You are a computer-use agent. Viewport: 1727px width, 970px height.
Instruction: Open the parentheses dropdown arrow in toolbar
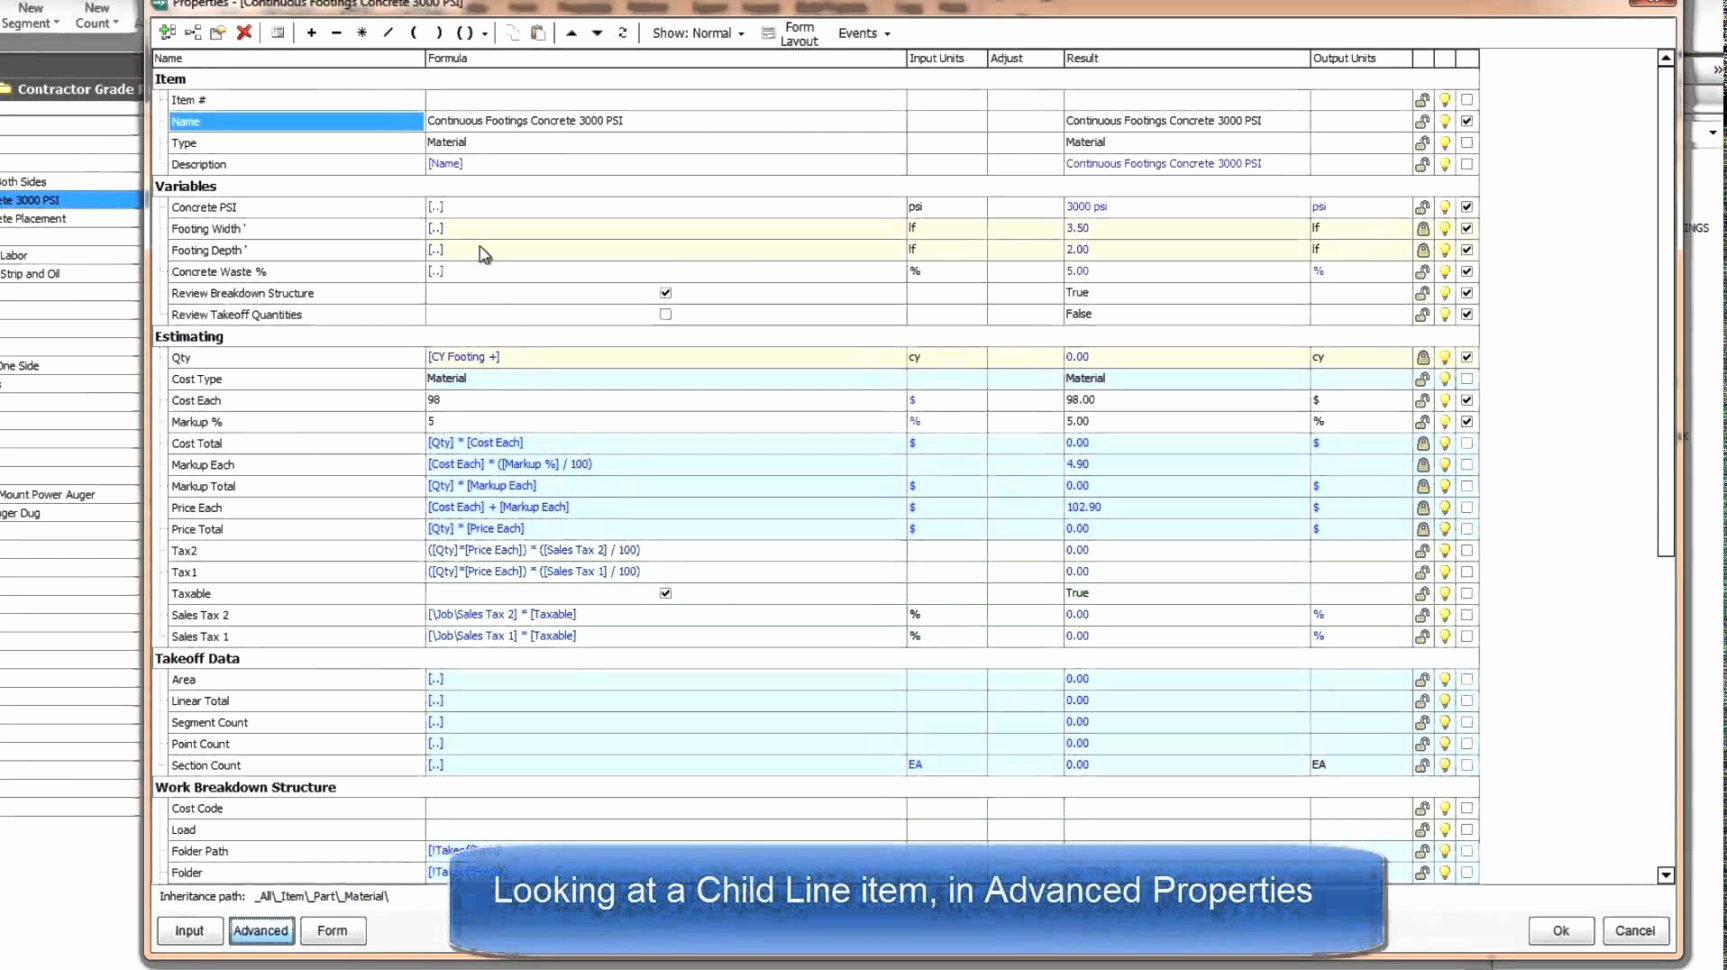point(486,33)
